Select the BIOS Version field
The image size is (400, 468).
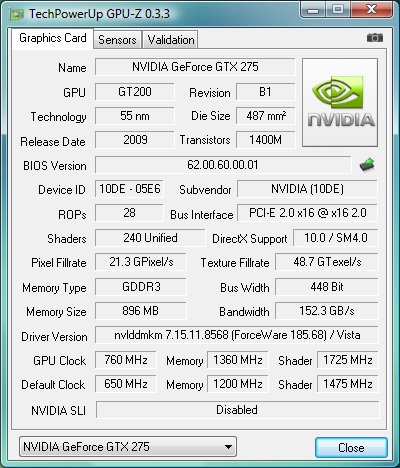223,165
